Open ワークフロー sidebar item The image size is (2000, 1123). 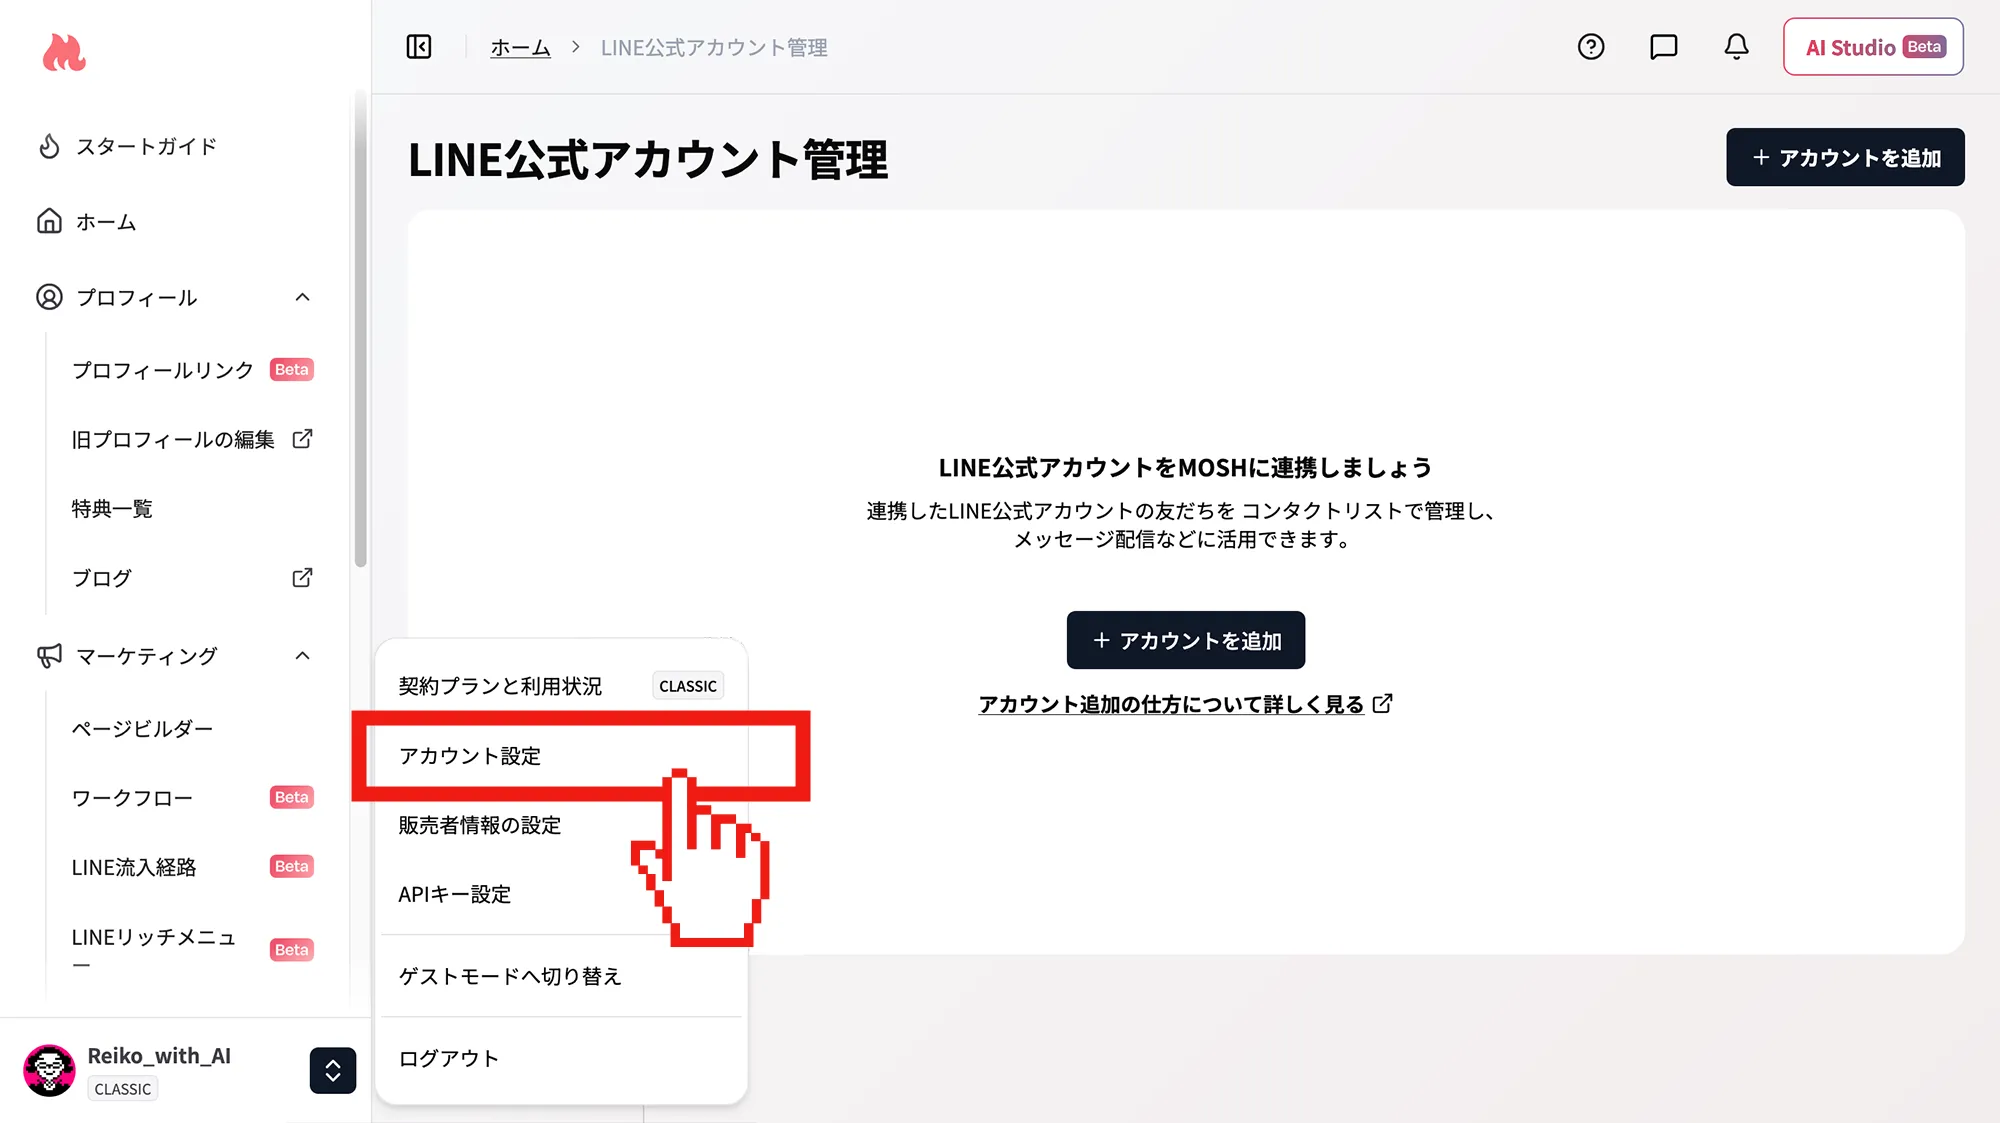point(132,798)
